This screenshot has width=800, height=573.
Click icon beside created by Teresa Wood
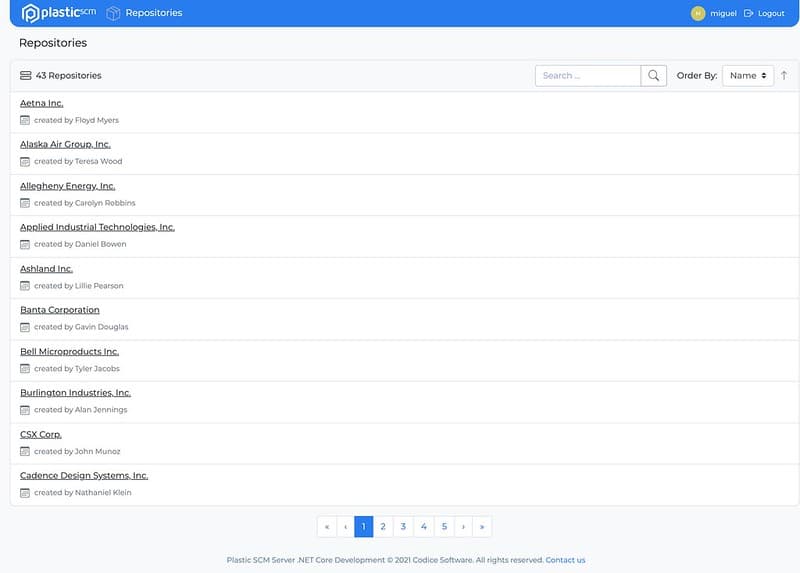pos(25,162)
